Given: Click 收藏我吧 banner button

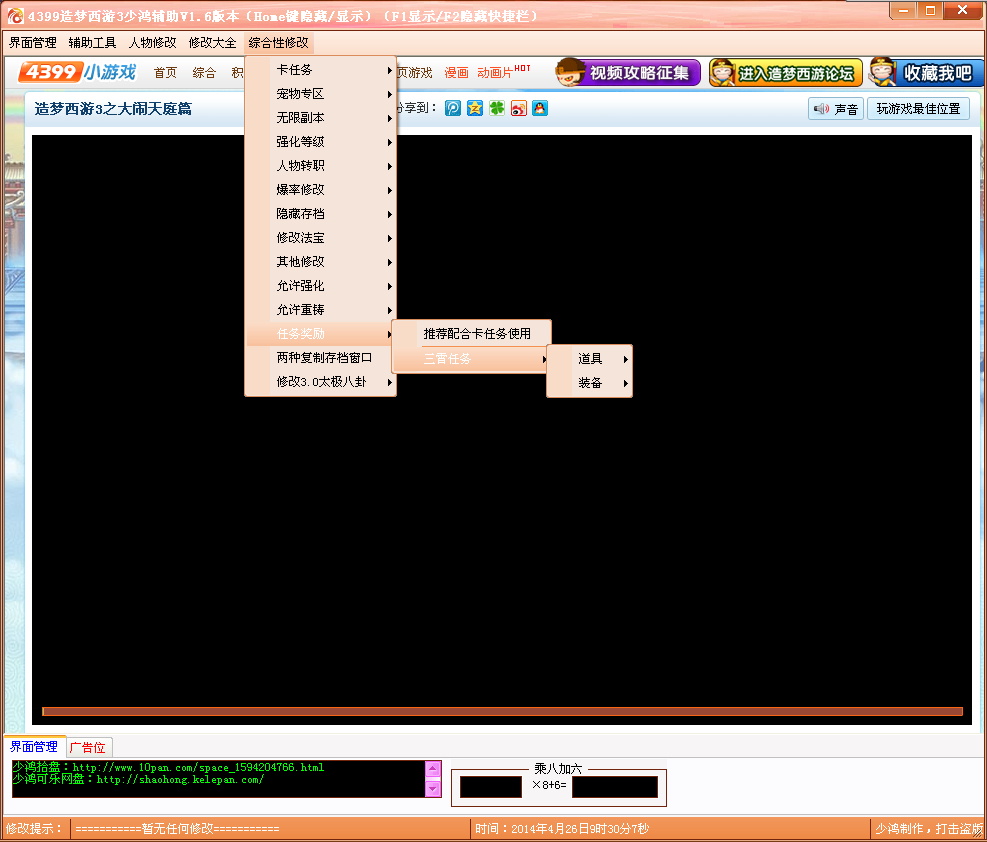Looking at the screenshot, I should [926, 72].
